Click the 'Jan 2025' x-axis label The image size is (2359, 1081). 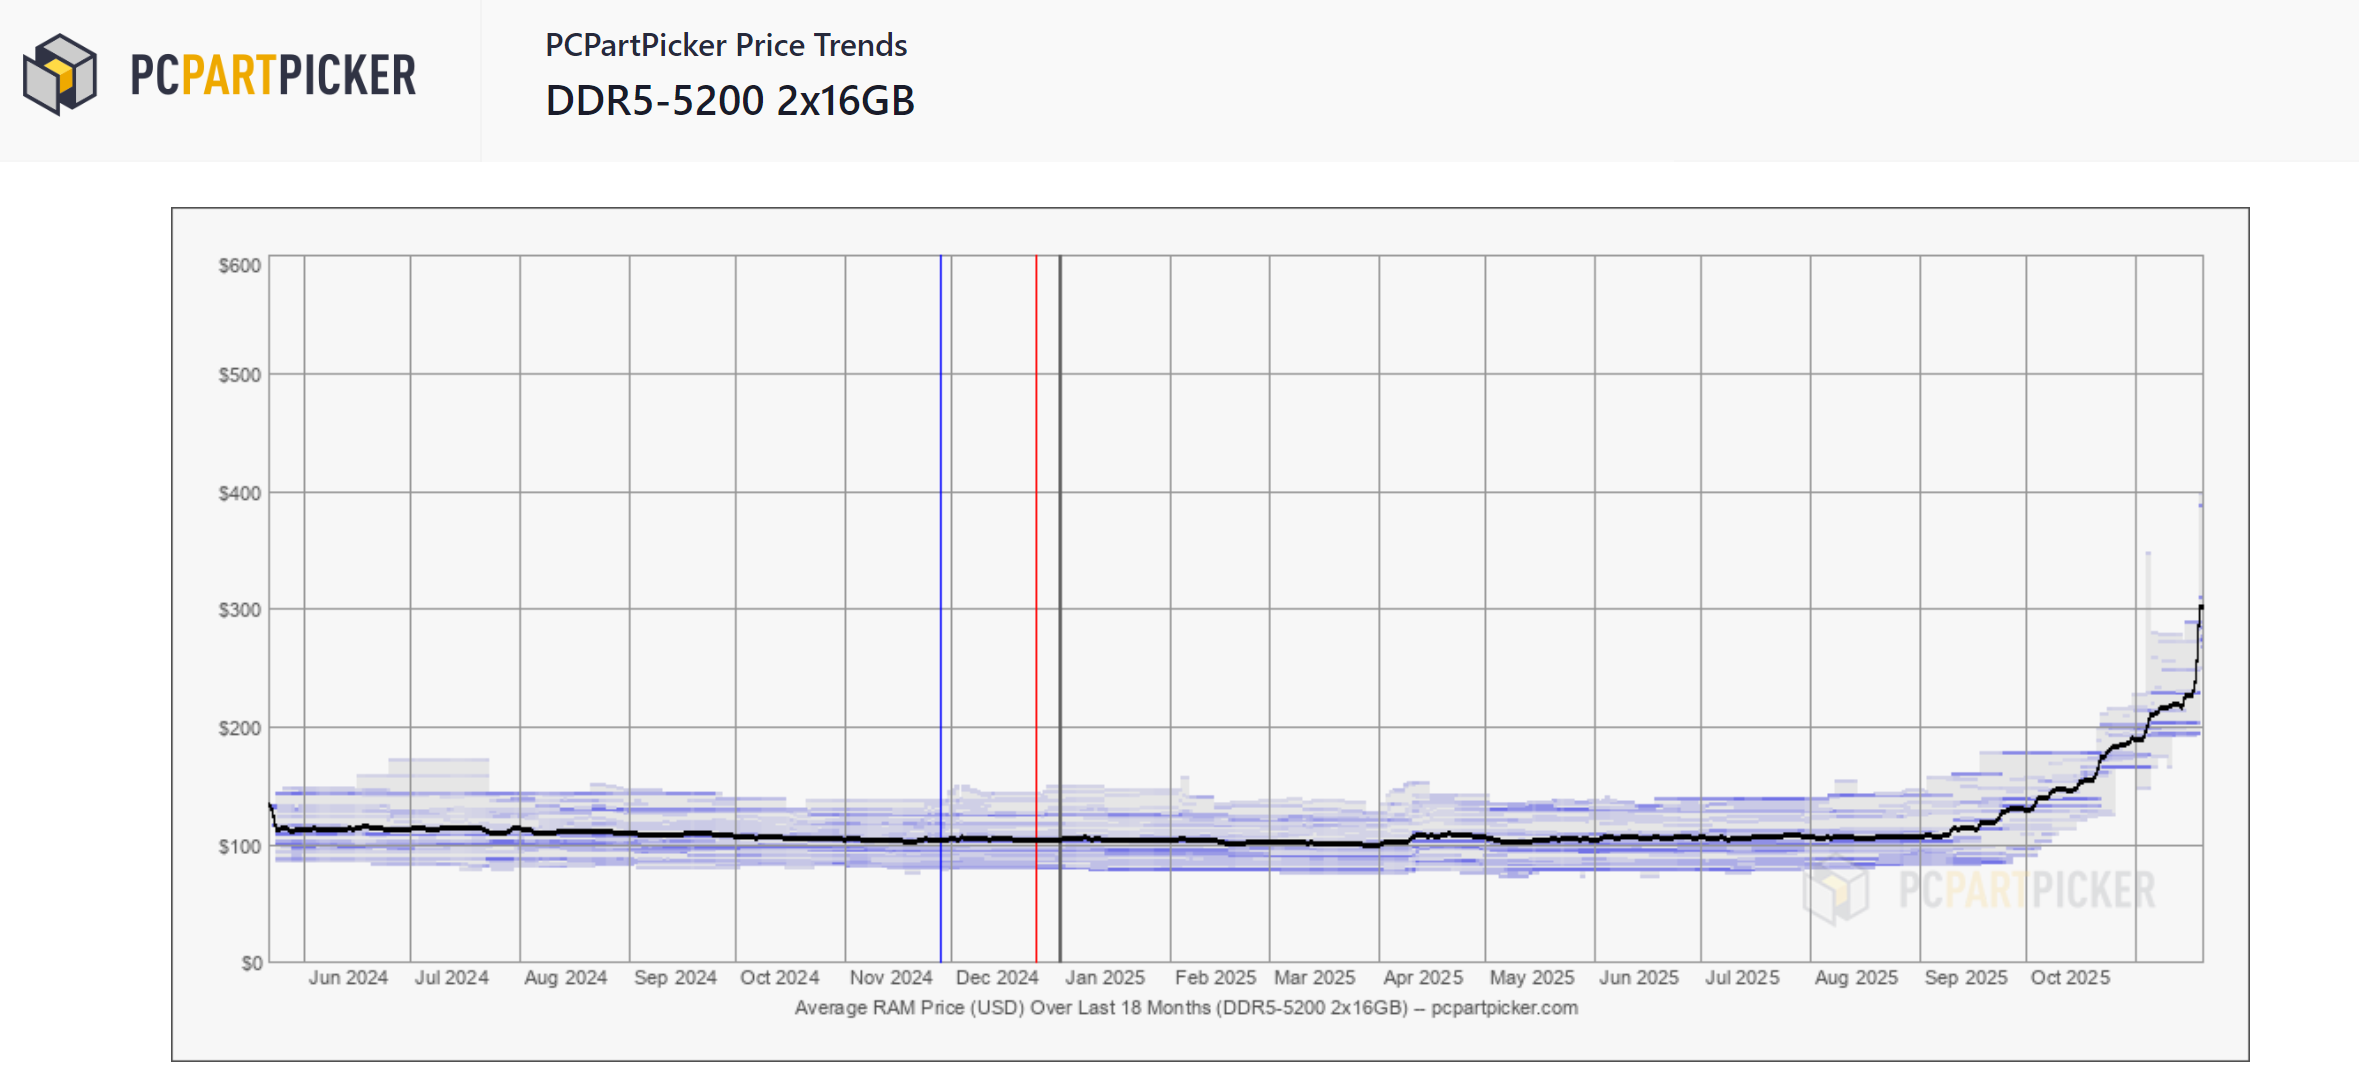[x=1104, y=978]
